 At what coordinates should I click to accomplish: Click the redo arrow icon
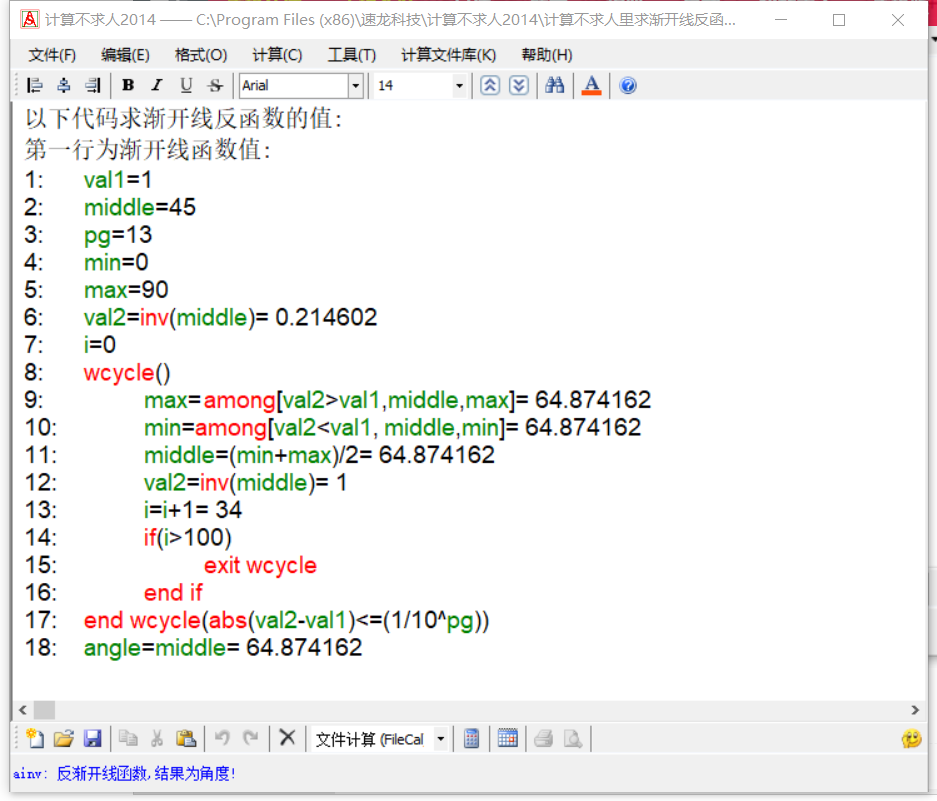[251, 739]
